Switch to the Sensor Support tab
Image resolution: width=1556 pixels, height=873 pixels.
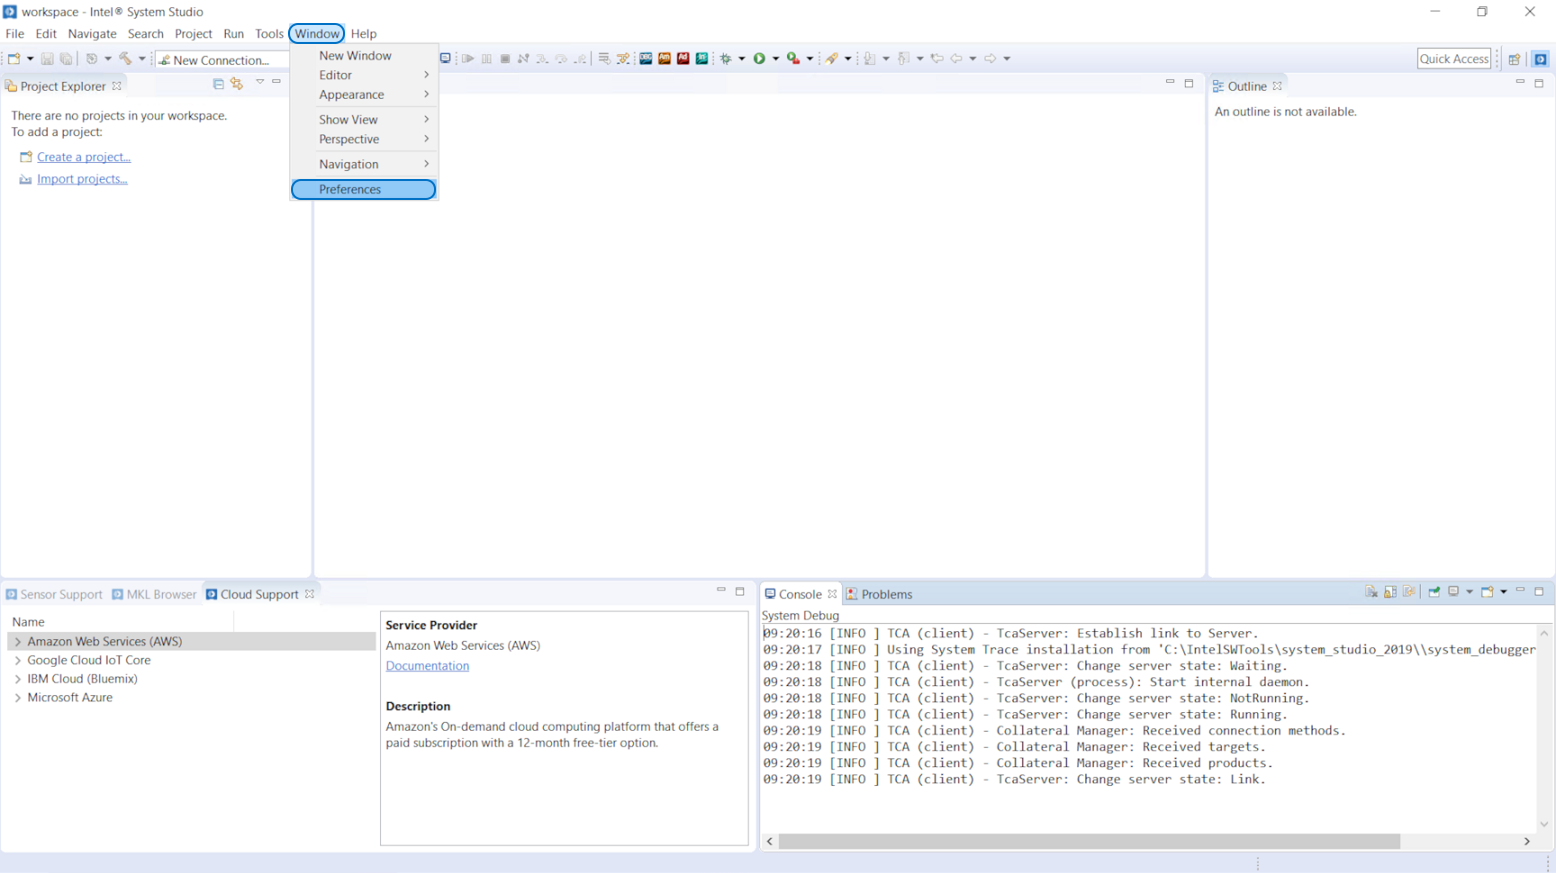click(x=54, y=594)
